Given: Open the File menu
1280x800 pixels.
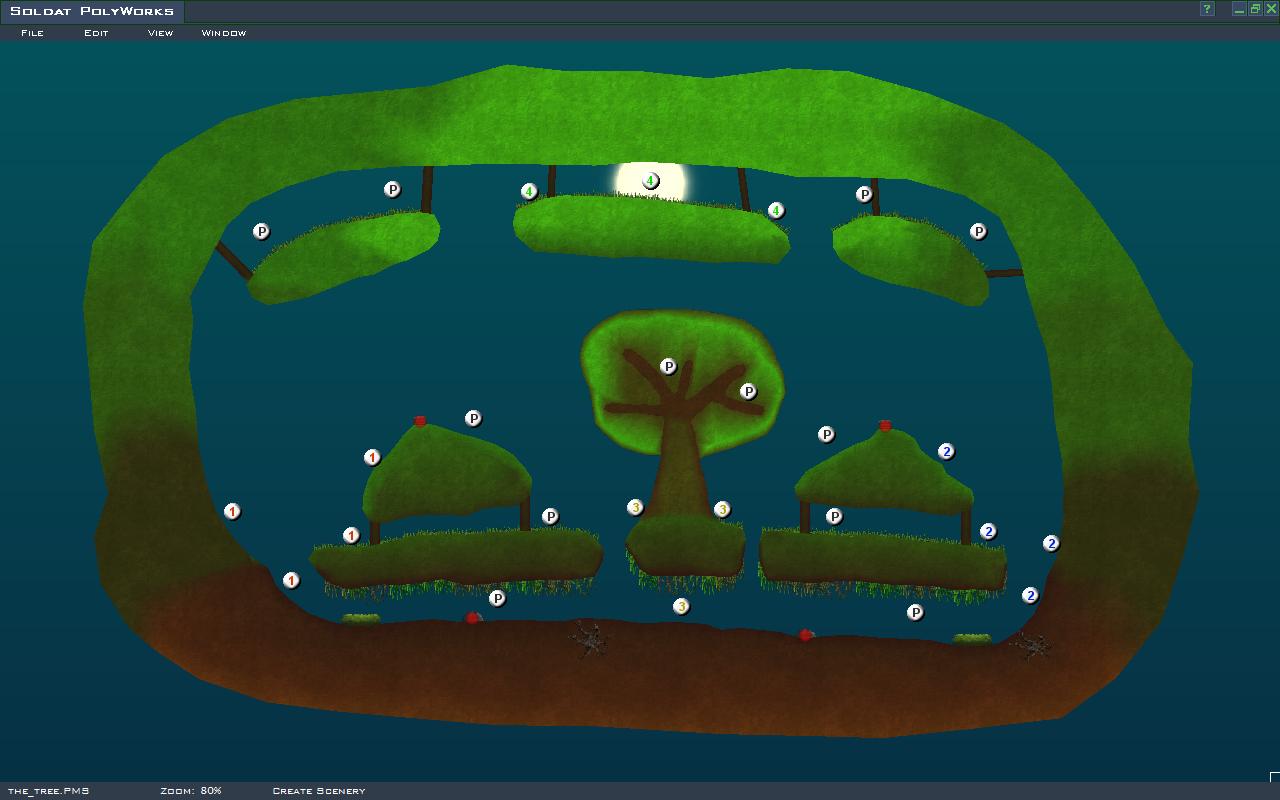Looking at the screenshot, I should (32, 33).
